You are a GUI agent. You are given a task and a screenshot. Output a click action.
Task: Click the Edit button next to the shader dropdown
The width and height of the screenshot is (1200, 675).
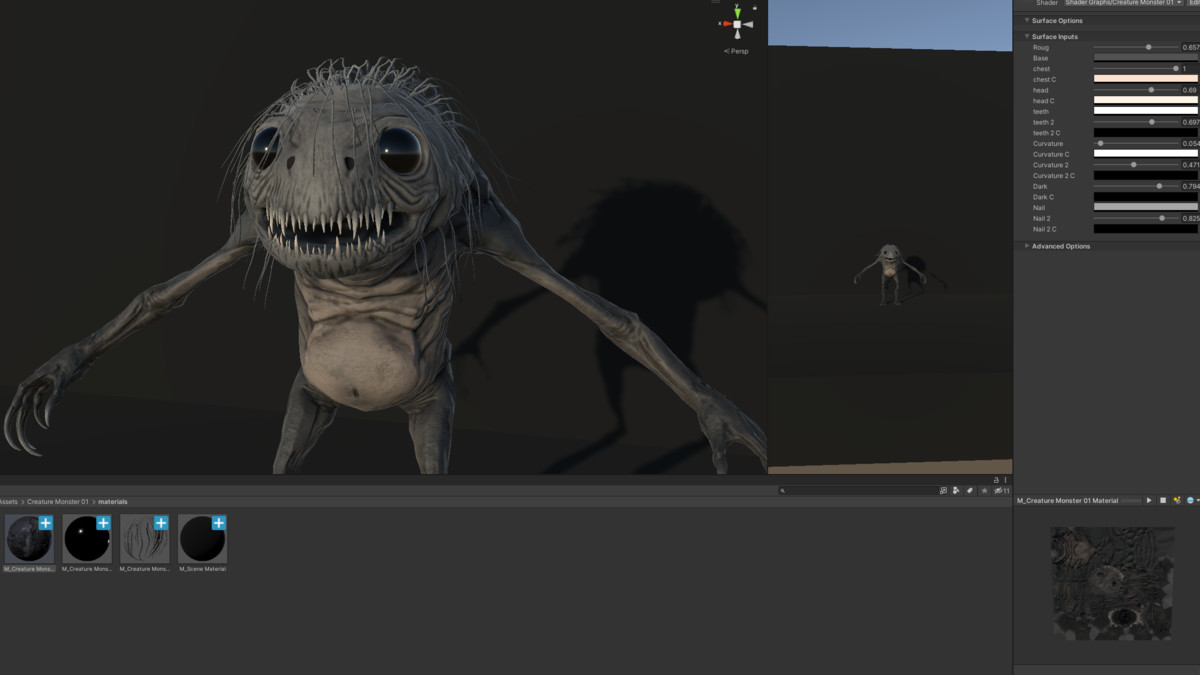coord(1196,3)
